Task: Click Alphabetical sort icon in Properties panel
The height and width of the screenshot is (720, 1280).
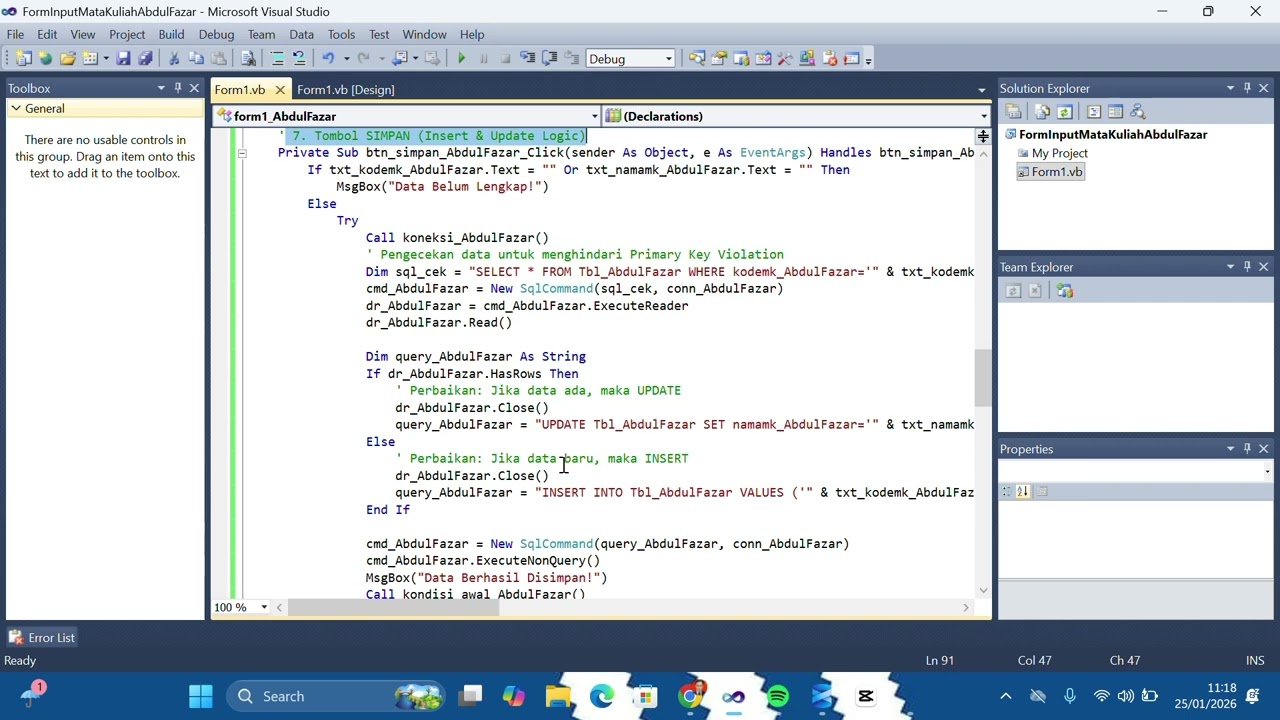Action: point(1023,491)
